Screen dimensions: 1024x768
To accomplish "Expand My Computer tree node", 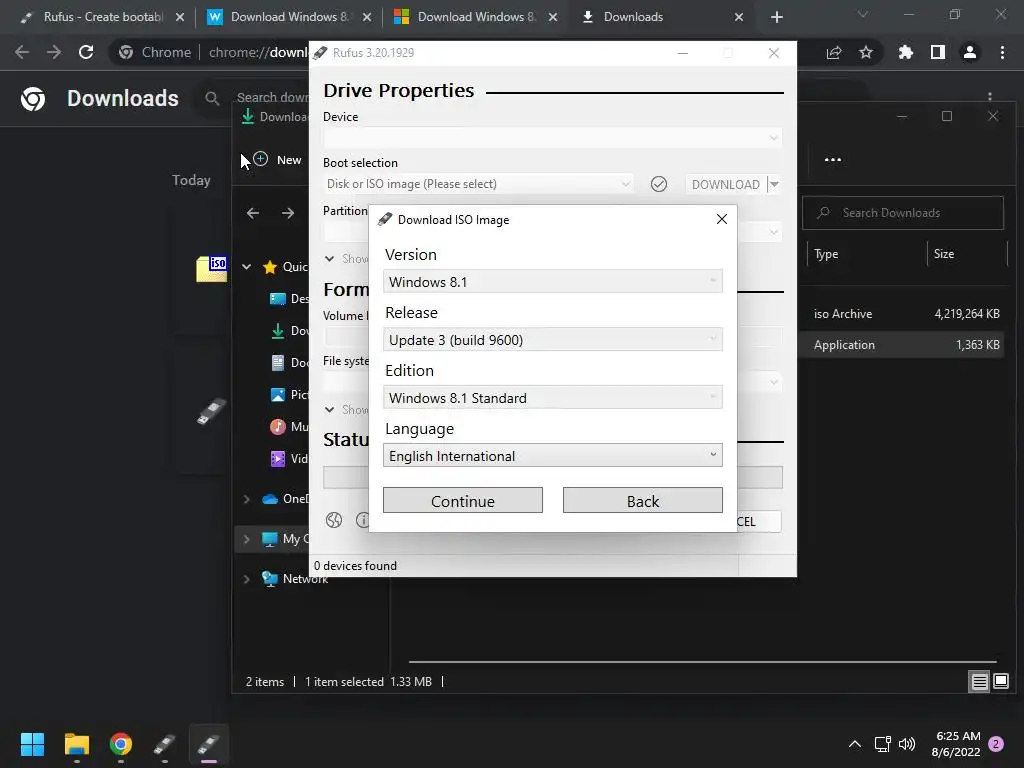I will [247, 539].
